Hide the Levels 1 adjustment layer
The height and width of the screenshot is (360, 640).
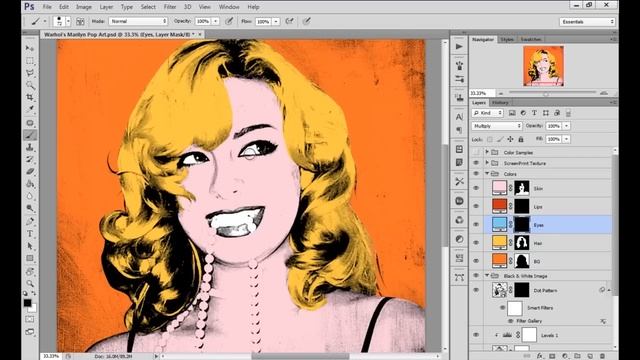point(476,335)
